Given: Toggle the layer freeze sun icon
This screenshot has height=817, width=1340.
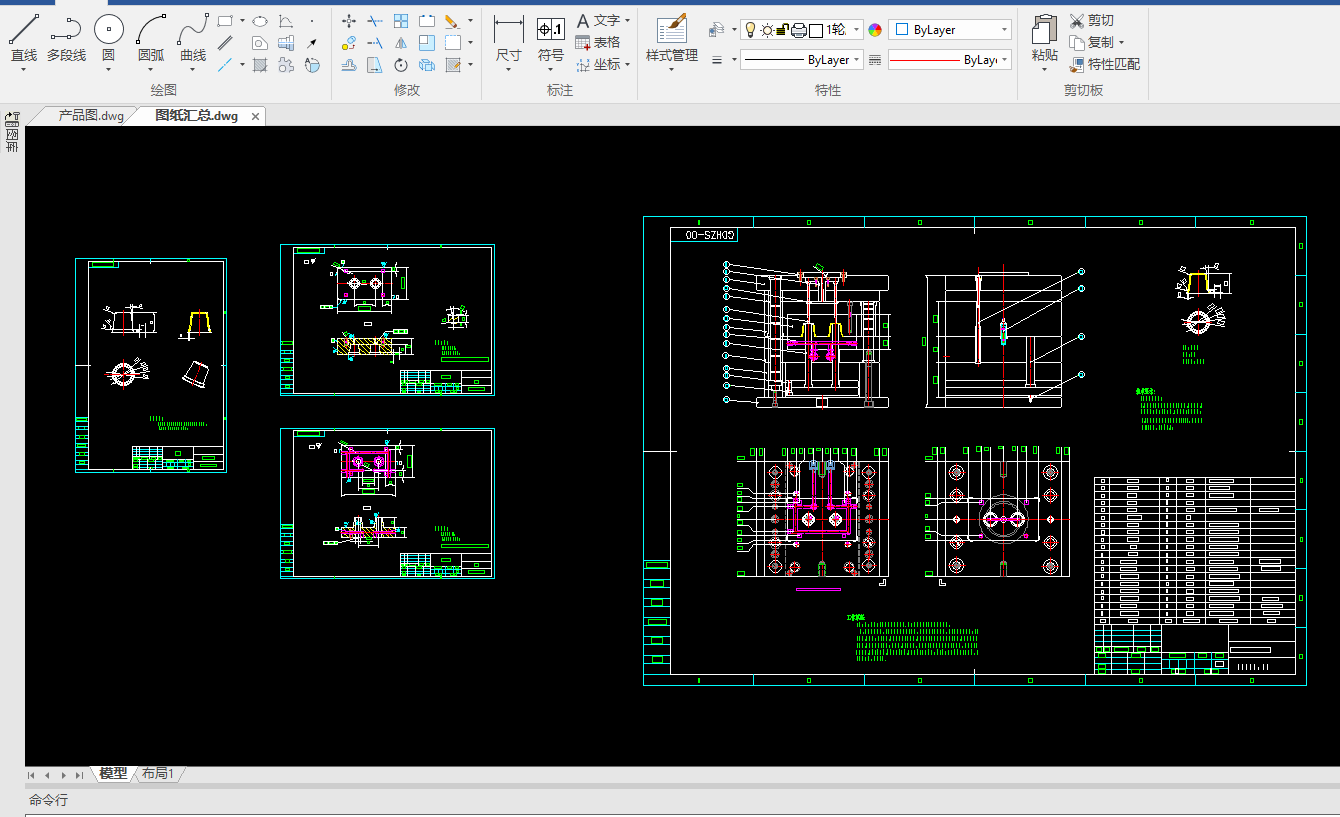Looking at the screenshot, I should point(767,30).
